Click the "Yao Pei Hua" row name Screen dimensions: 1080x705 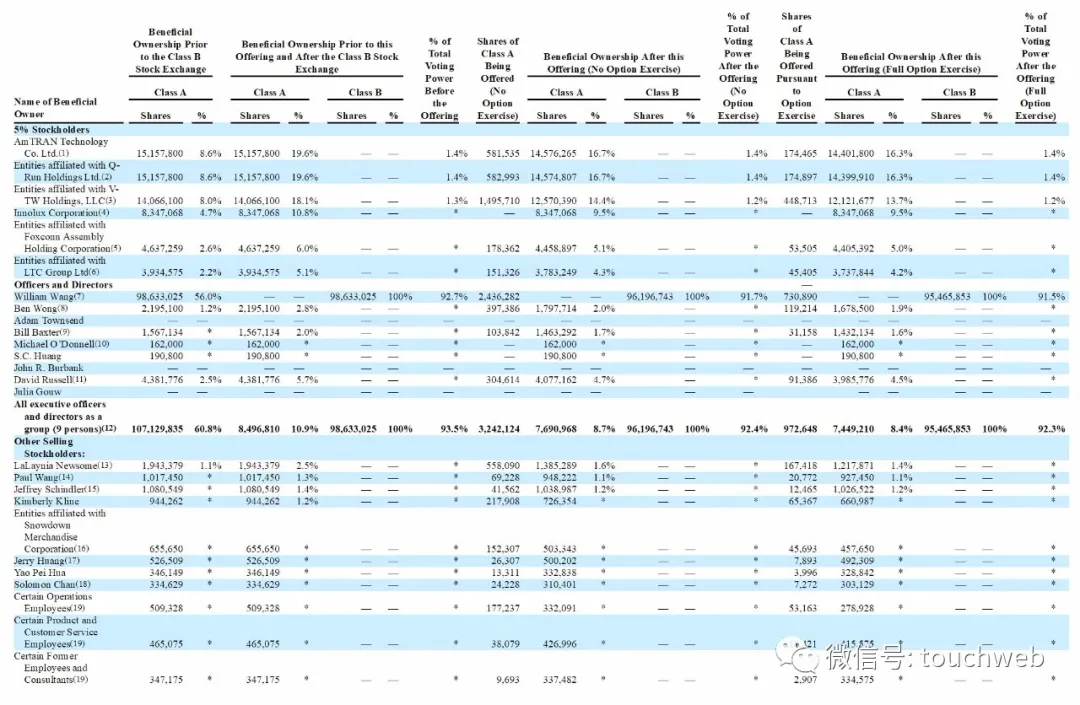40,572
